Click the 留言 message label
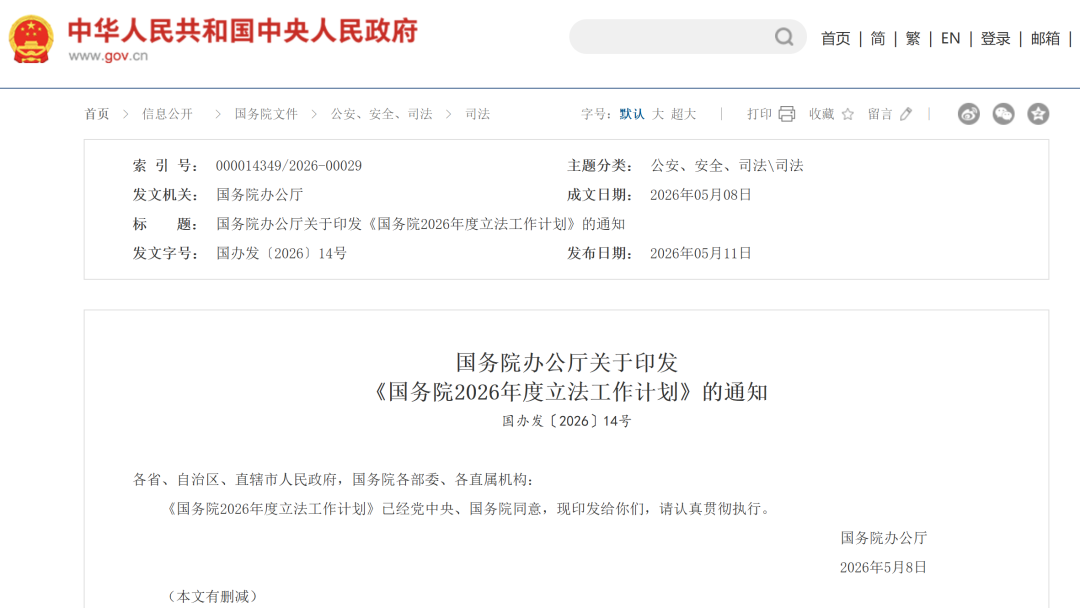 [880, 114]
